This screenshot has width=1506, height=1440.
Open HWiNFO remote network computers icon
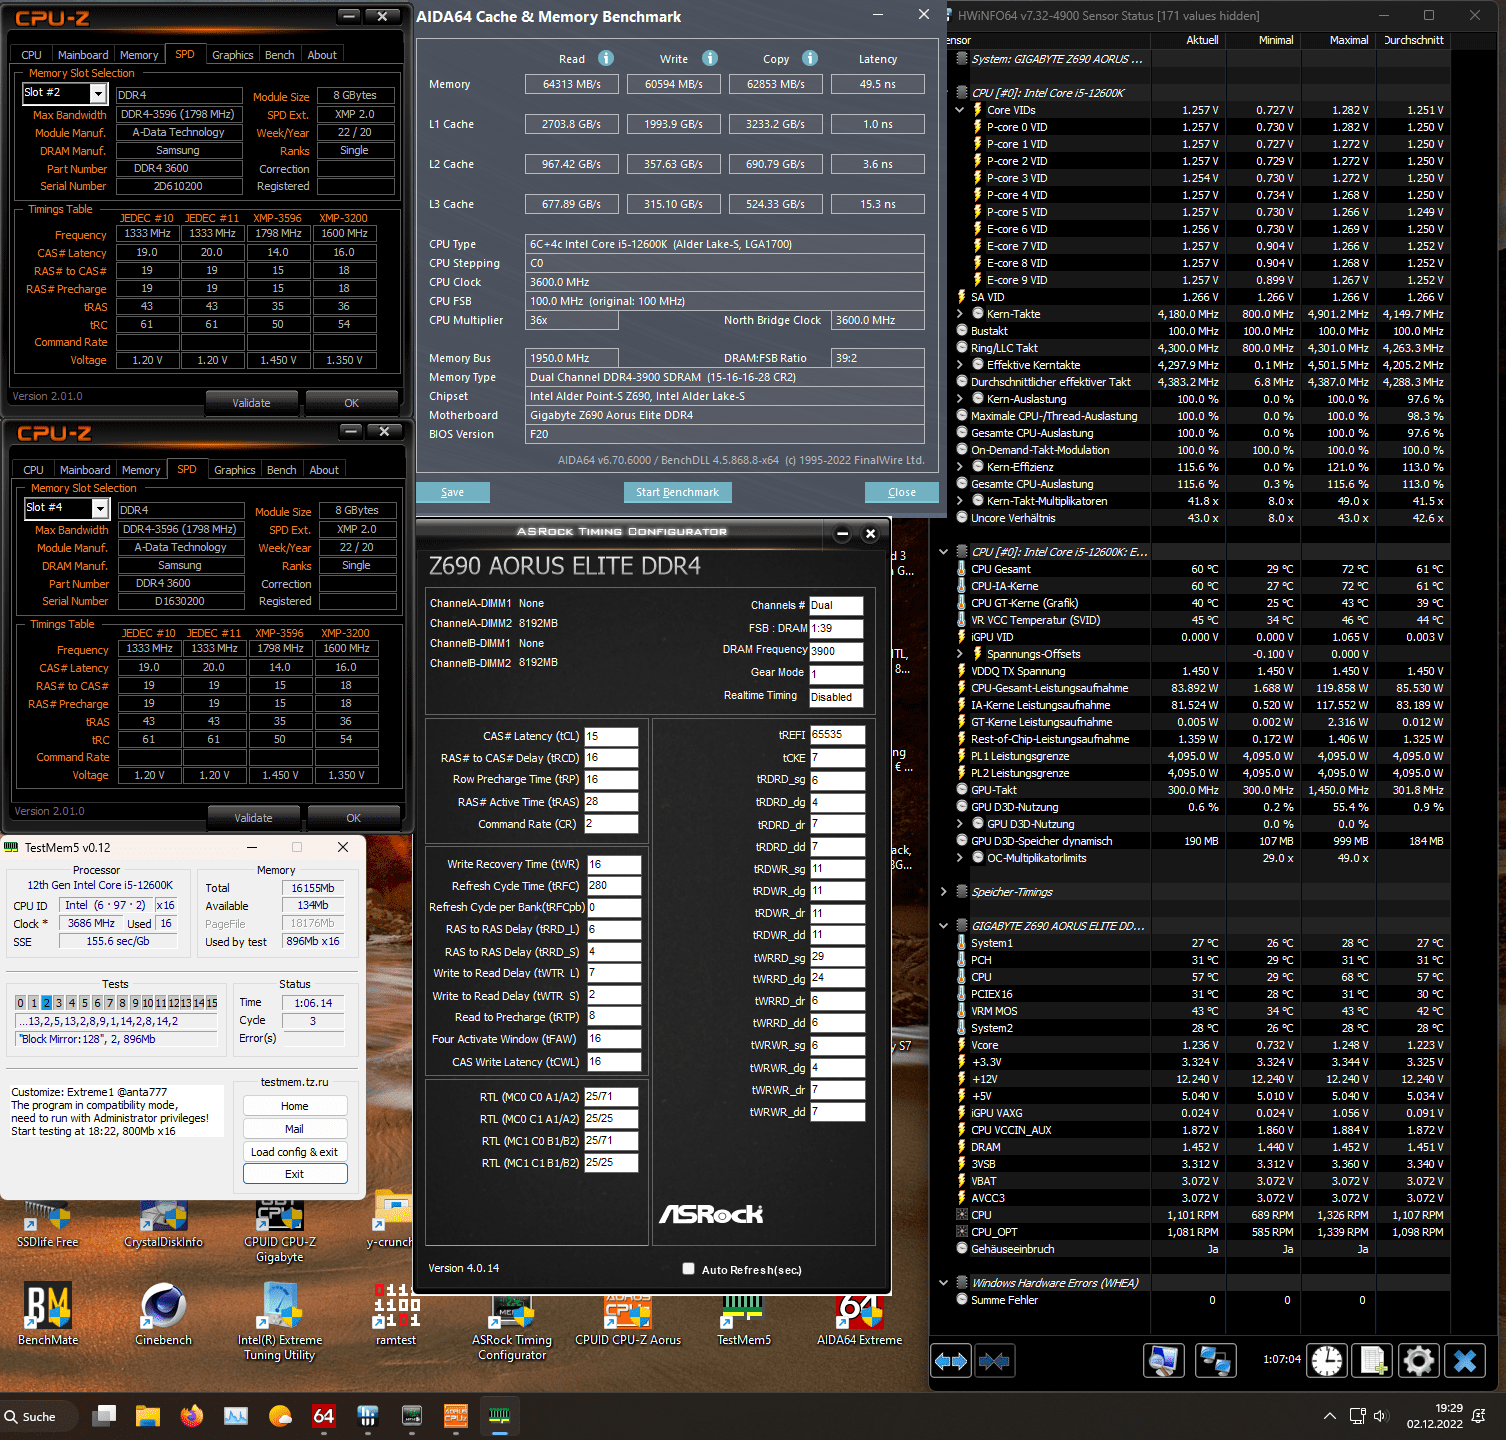[x=1216, y=1361]
